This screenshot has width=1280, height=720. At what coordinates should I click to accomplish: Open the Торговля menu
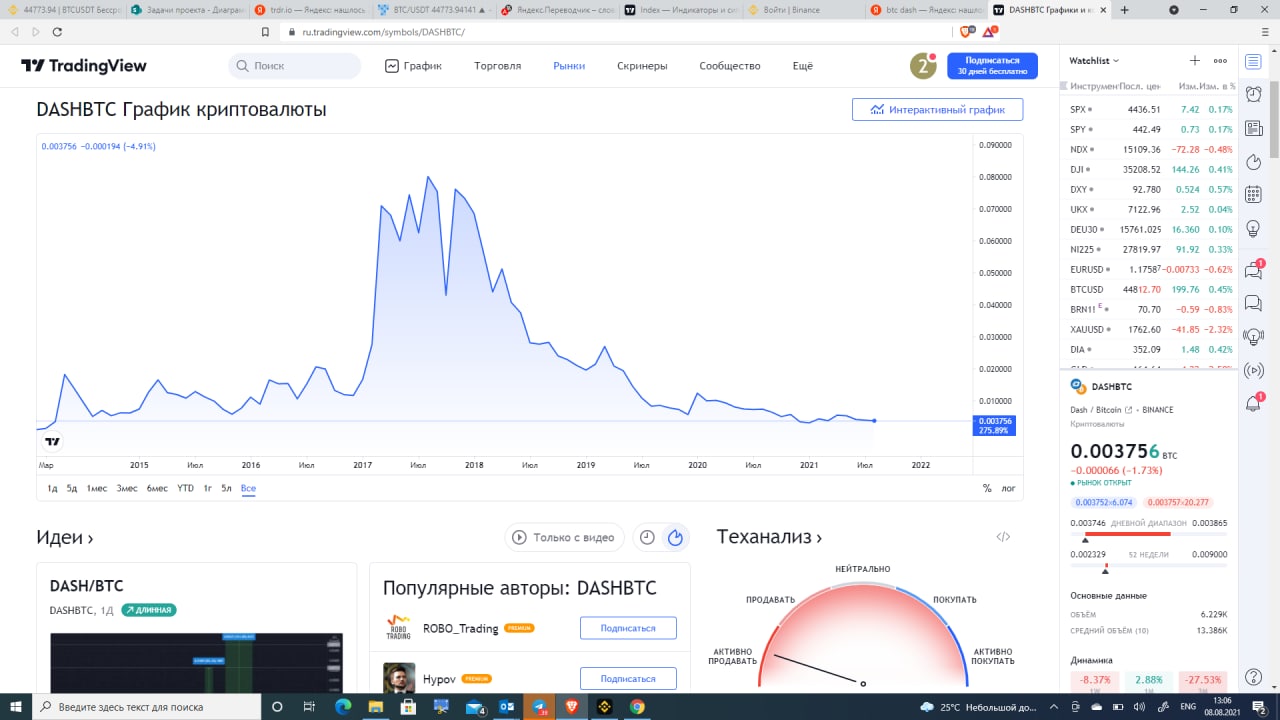click(497, 66)
